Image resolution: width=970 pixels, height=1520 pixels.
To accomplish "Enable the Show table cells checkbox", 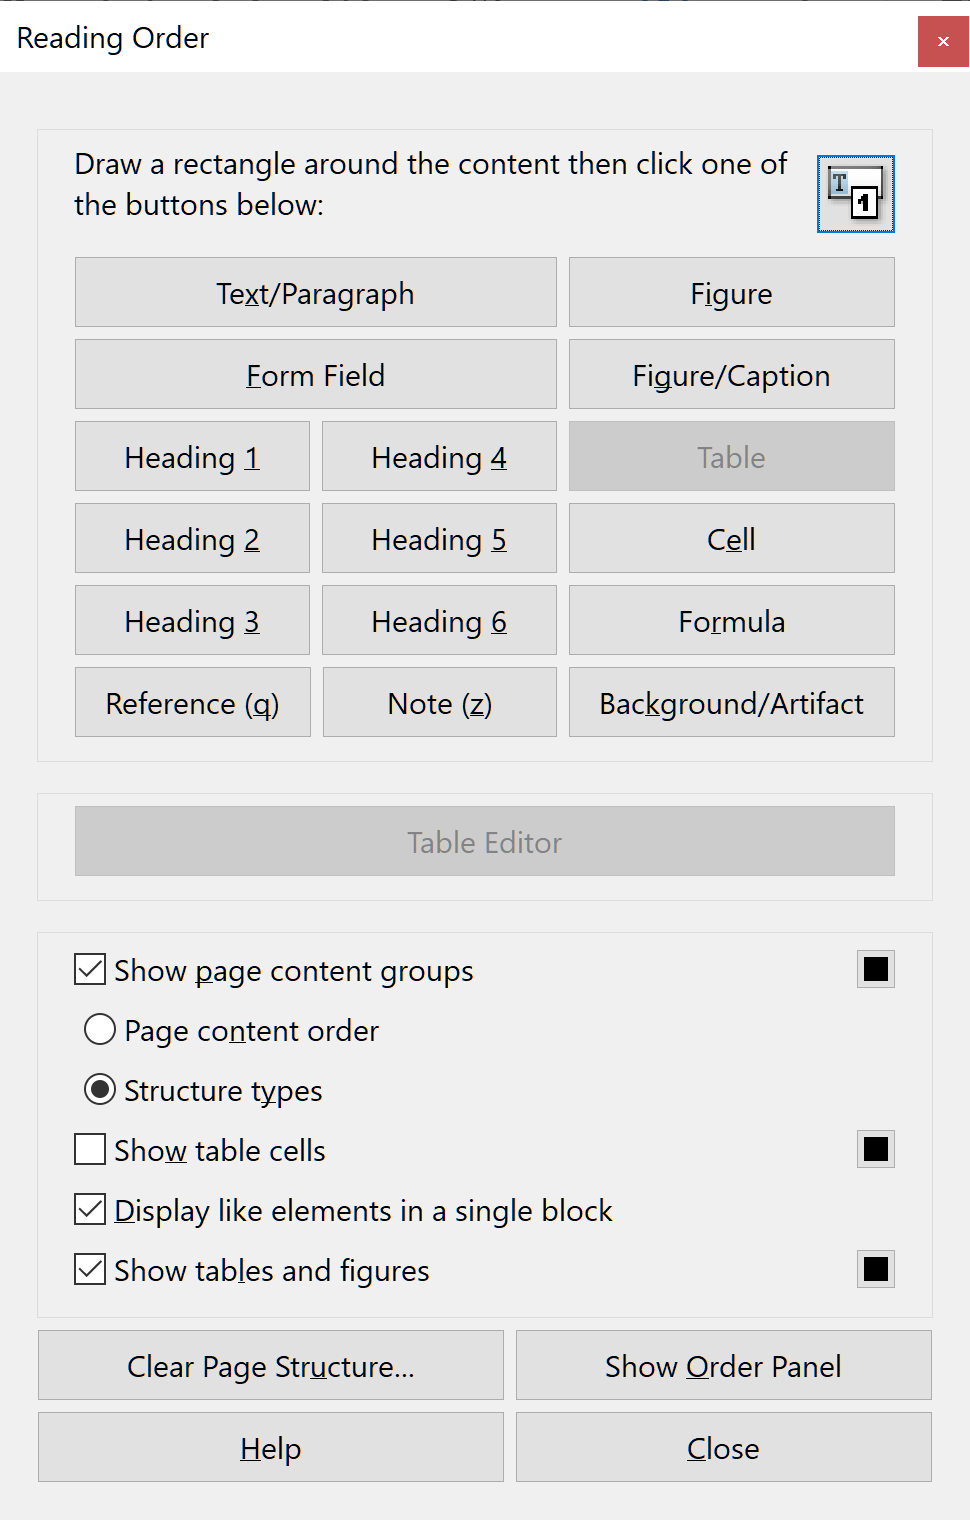I will (90, 1150).
